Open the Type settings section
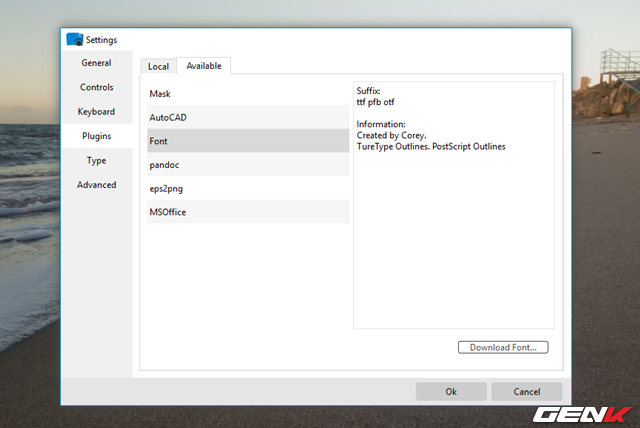640x428 pixels. [x=97, y=160]
